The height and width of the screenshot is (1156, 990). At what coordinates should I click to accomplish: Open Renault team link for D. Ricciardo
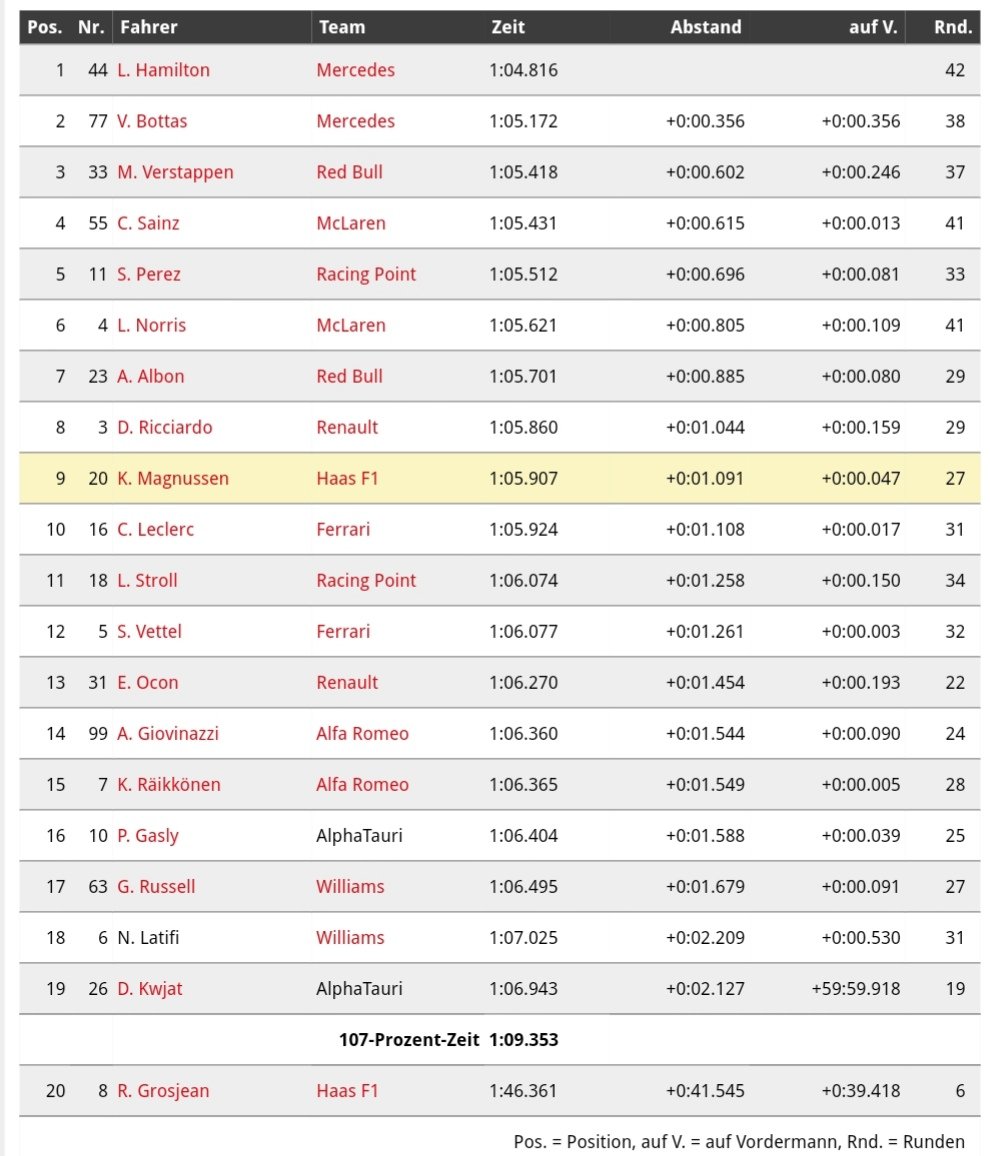[x=346, y=428]
